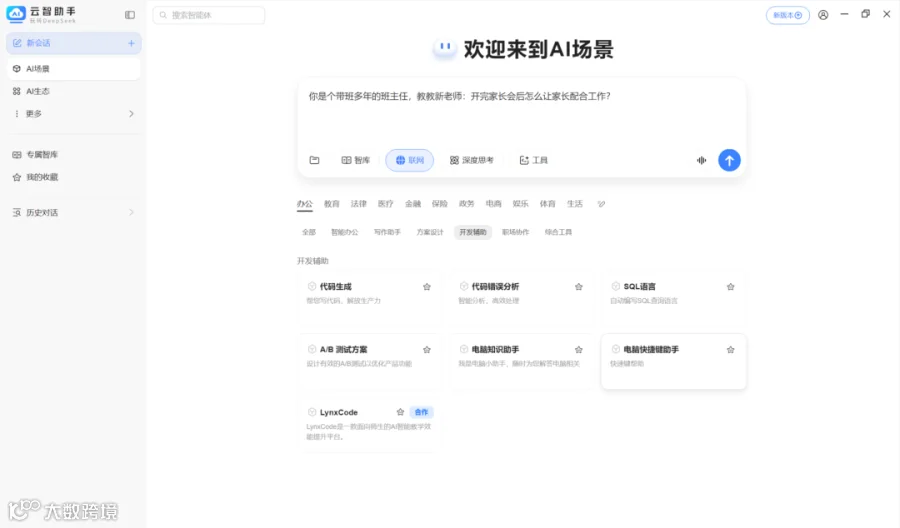
Task: Send the message with the blue arrow button
Action: point(729,160)
